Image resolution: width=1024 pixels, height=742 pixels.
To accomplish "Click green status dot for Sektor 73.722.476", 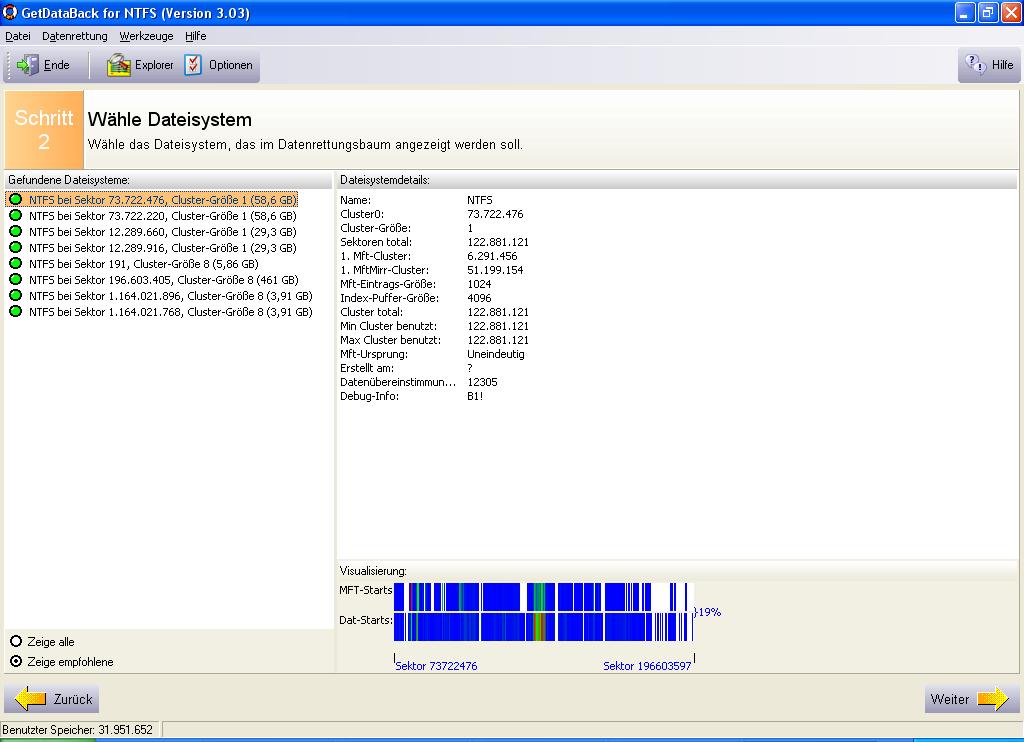I will click(16, 199).
